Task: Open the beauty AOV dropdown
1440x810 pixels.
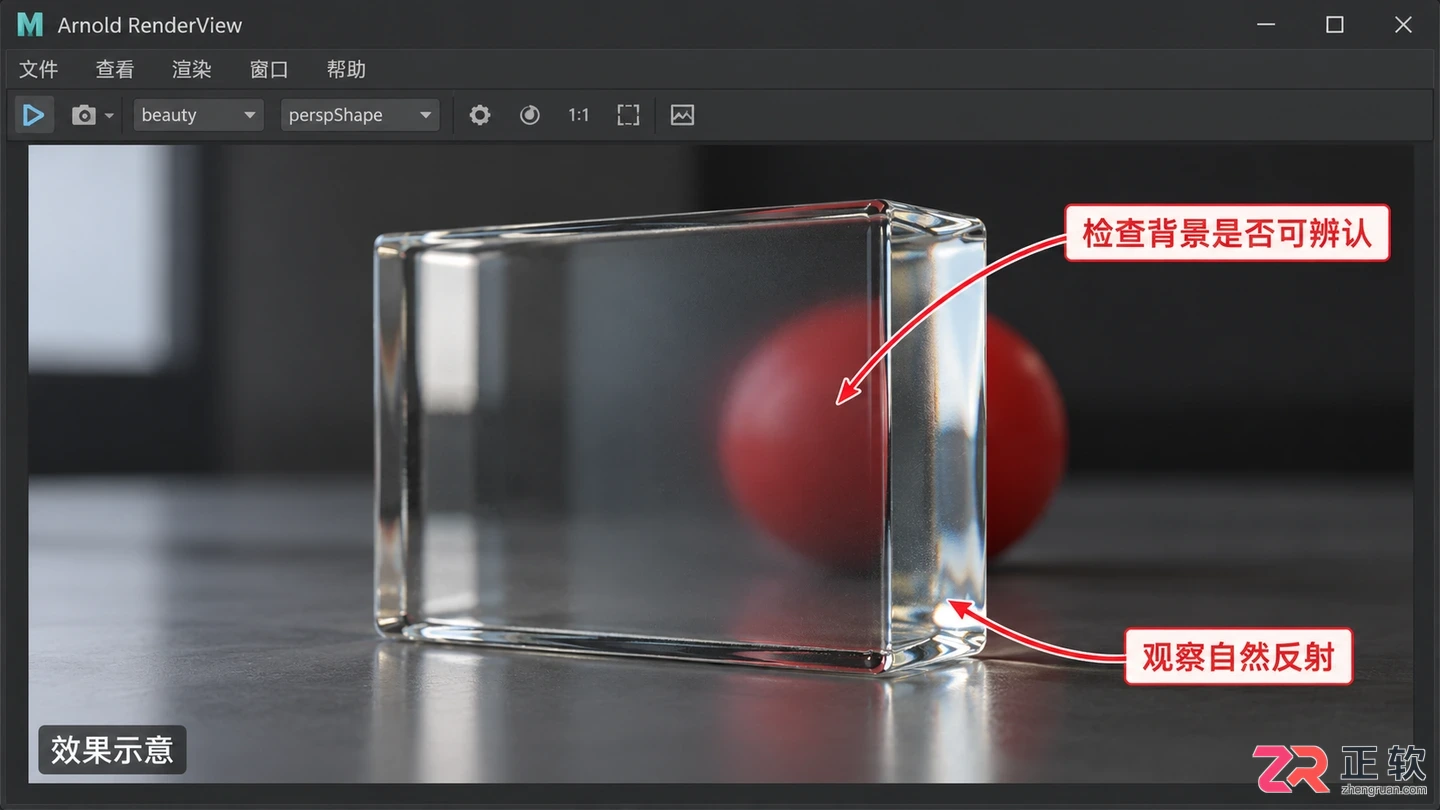Action: (198, 115)
